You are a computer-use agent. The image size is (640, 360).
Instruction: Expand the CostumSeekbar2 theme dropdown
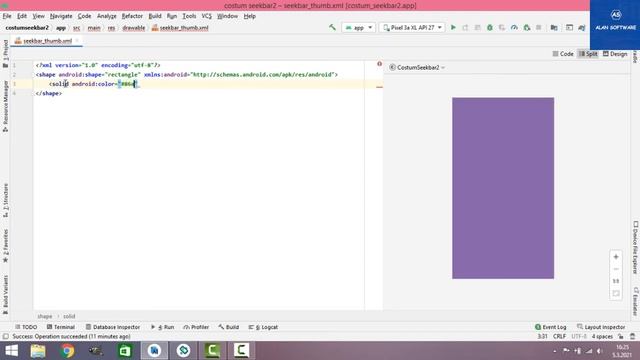(417, 67)
